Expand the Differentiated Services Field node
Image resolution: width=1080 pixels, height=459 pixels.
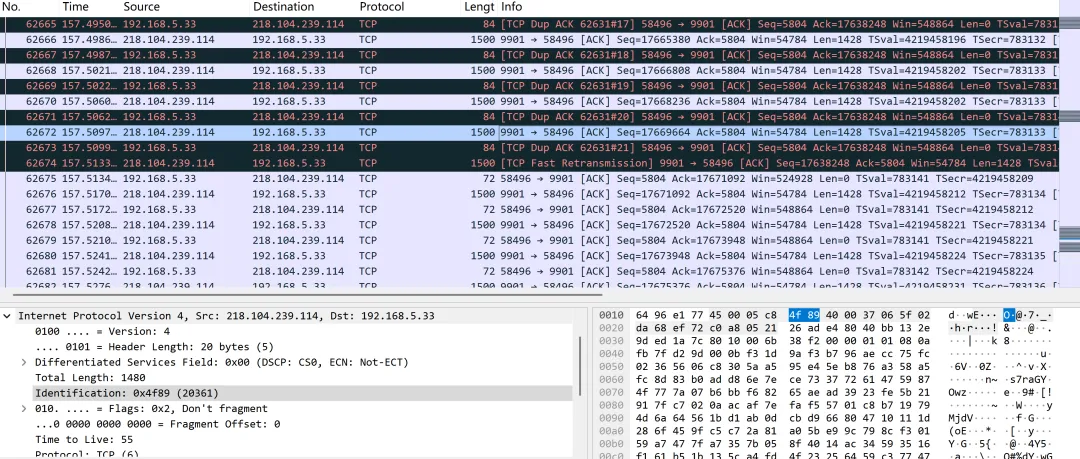pyautogui.click(x=24, y=363)
